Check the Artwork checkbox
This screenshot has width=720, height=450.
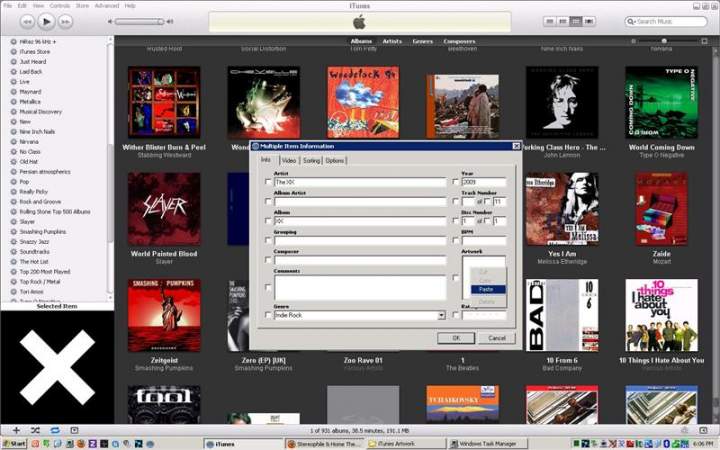pyautogui.click(x=456, y=277)
